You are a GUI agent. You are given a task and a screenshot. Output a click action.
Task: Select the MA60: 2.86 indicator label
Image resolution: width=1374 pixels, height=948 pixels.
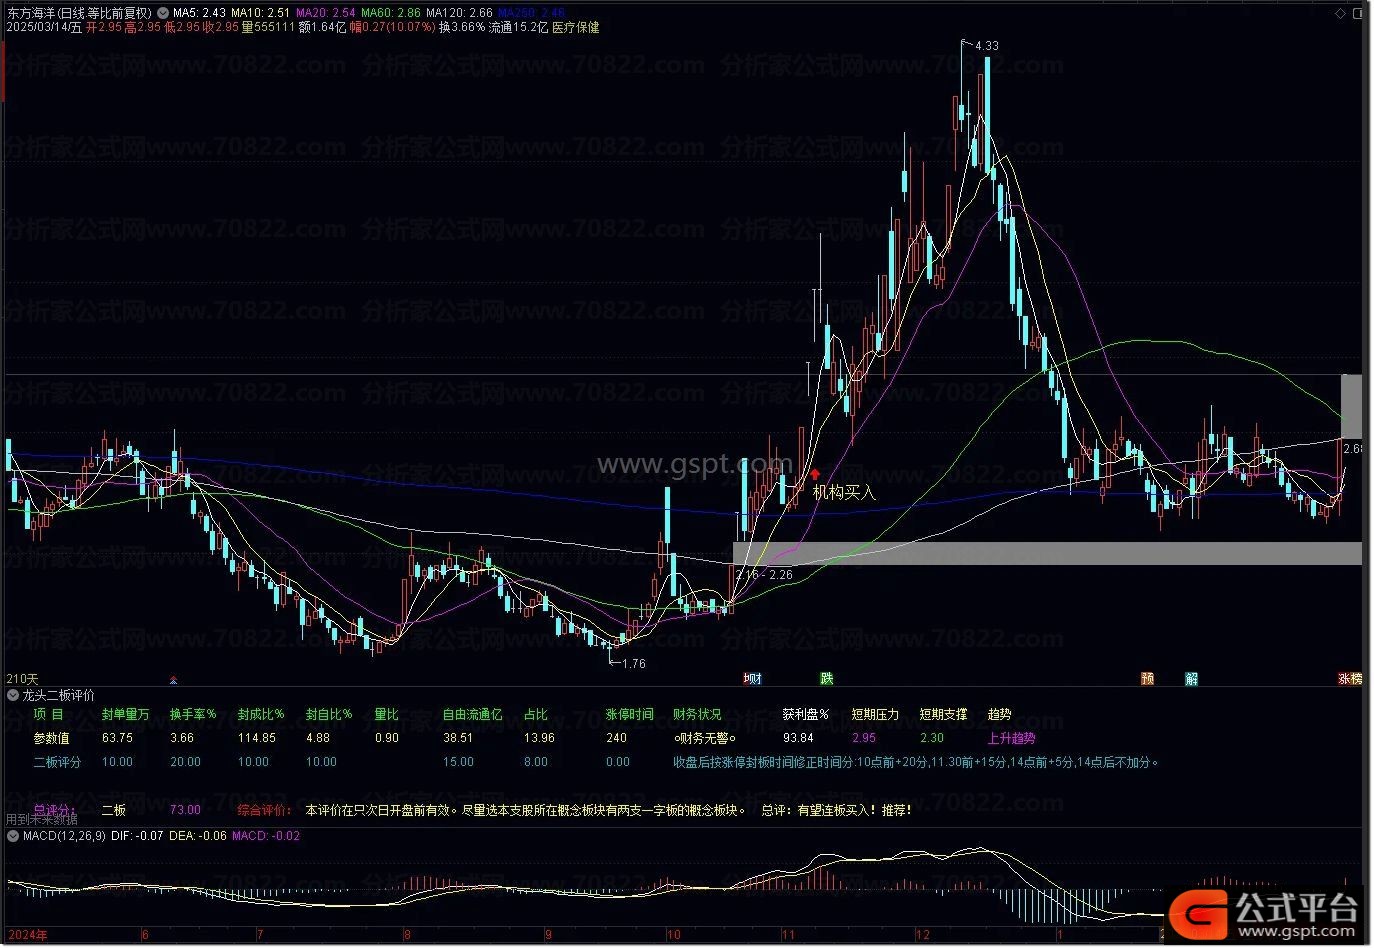pos(391,13)
